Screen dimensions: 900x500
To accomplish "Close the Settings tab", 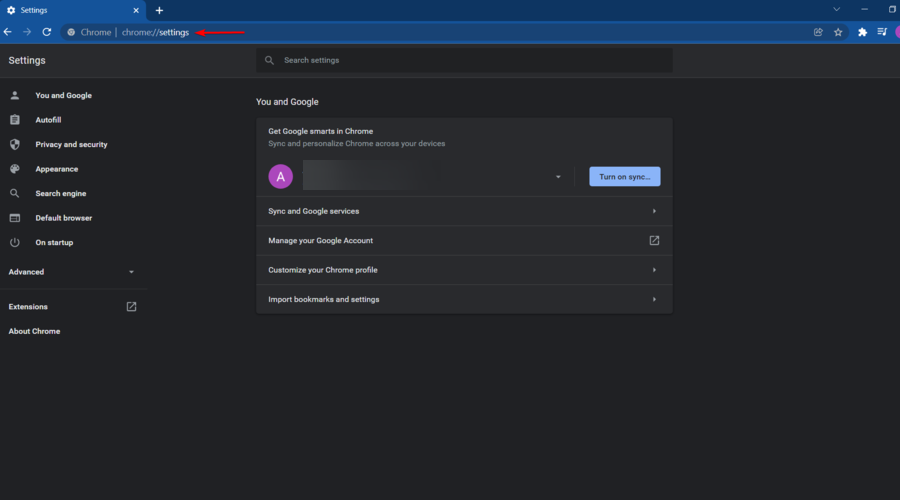I will (136, 10).
